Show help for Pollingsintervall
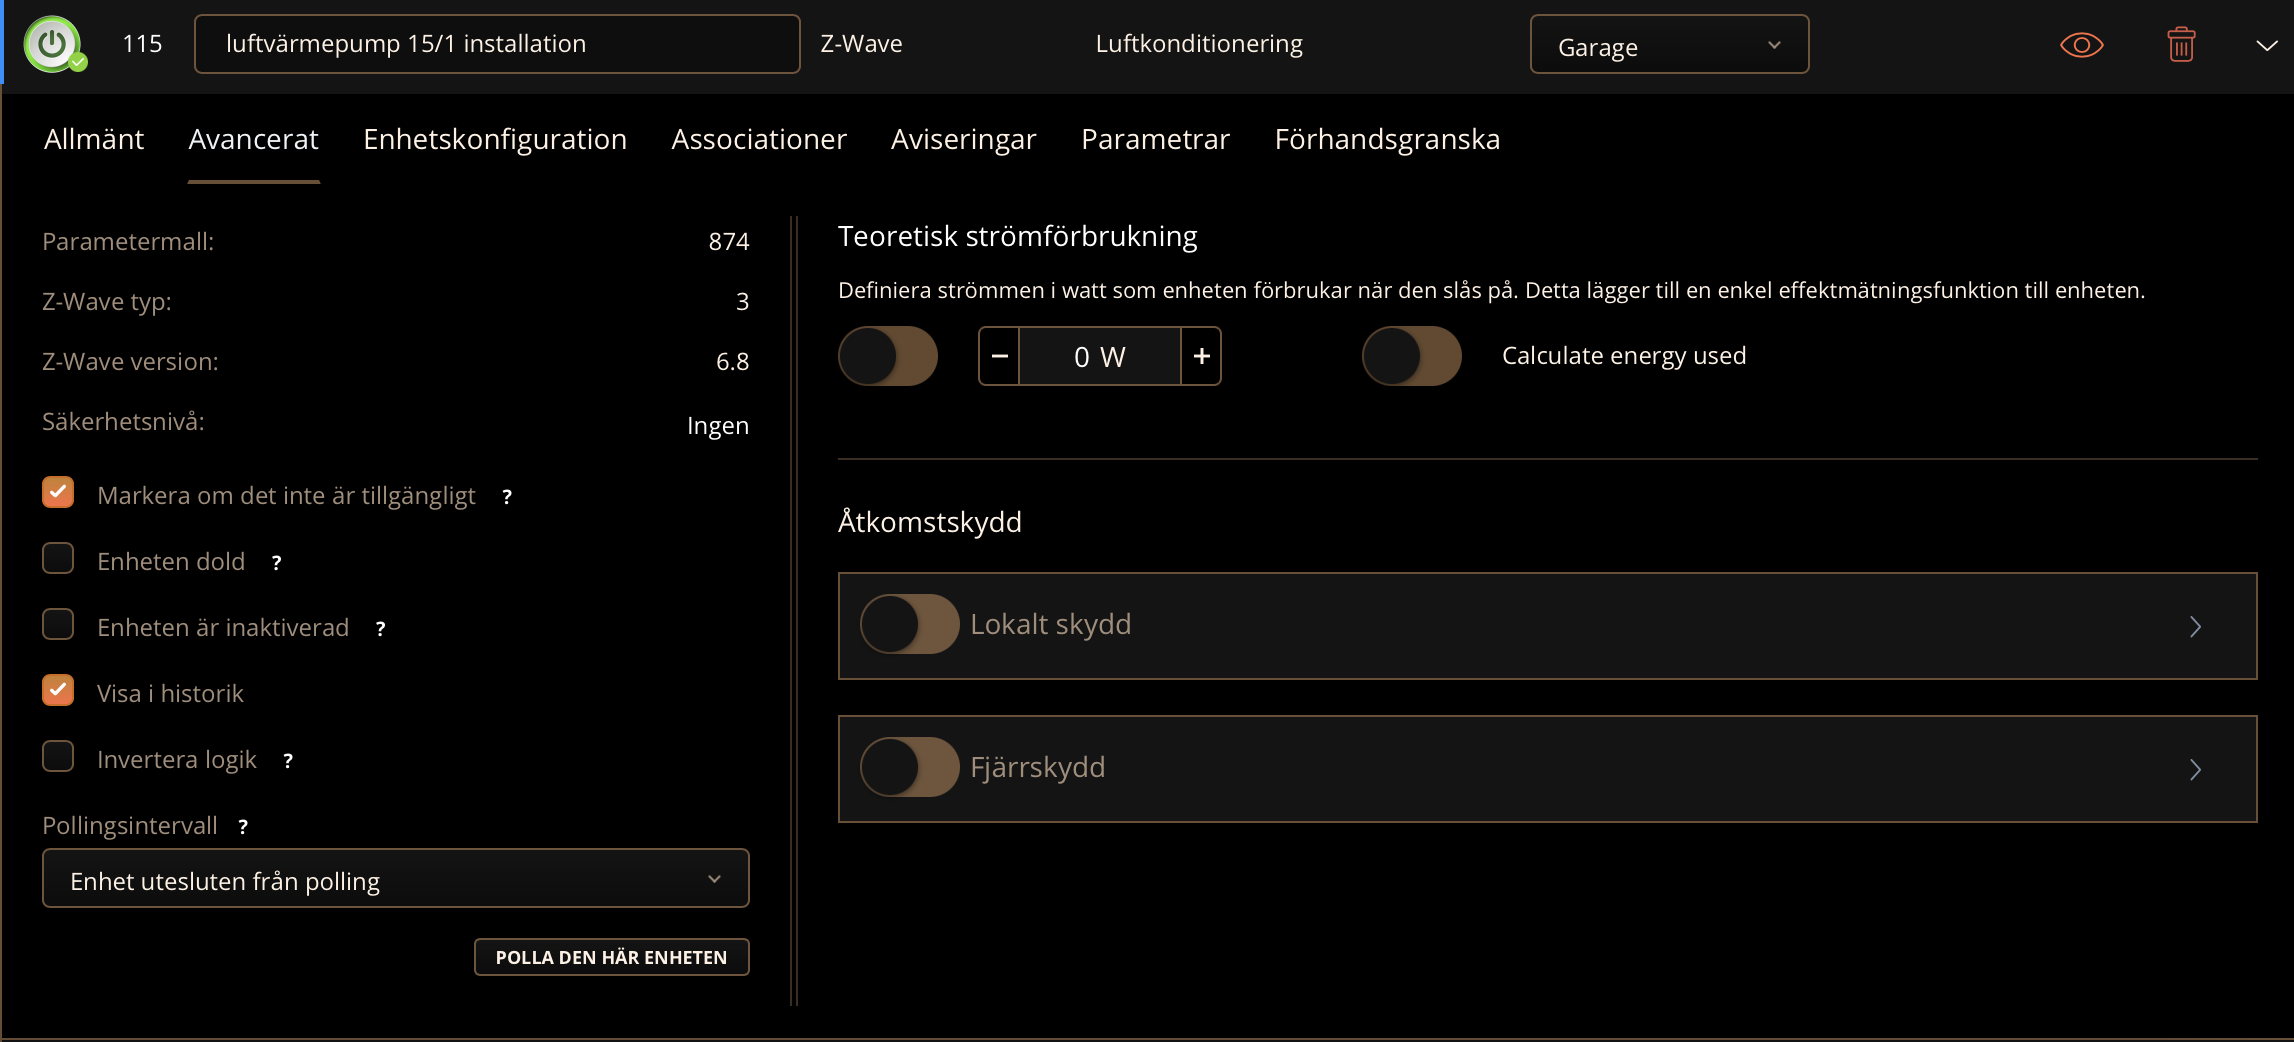2294x1042 pixels. tap(243, 827)
